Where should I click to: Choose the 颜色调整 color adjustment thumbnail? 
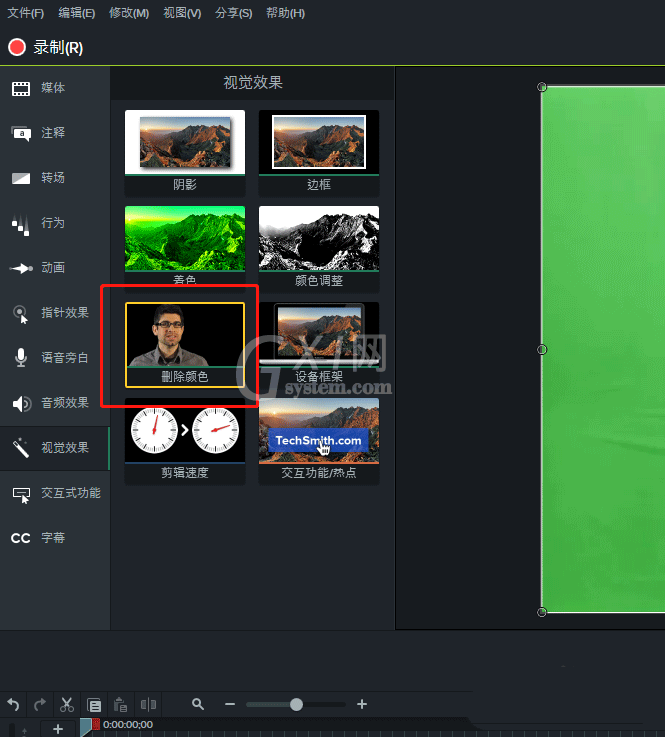click(319, 248)
